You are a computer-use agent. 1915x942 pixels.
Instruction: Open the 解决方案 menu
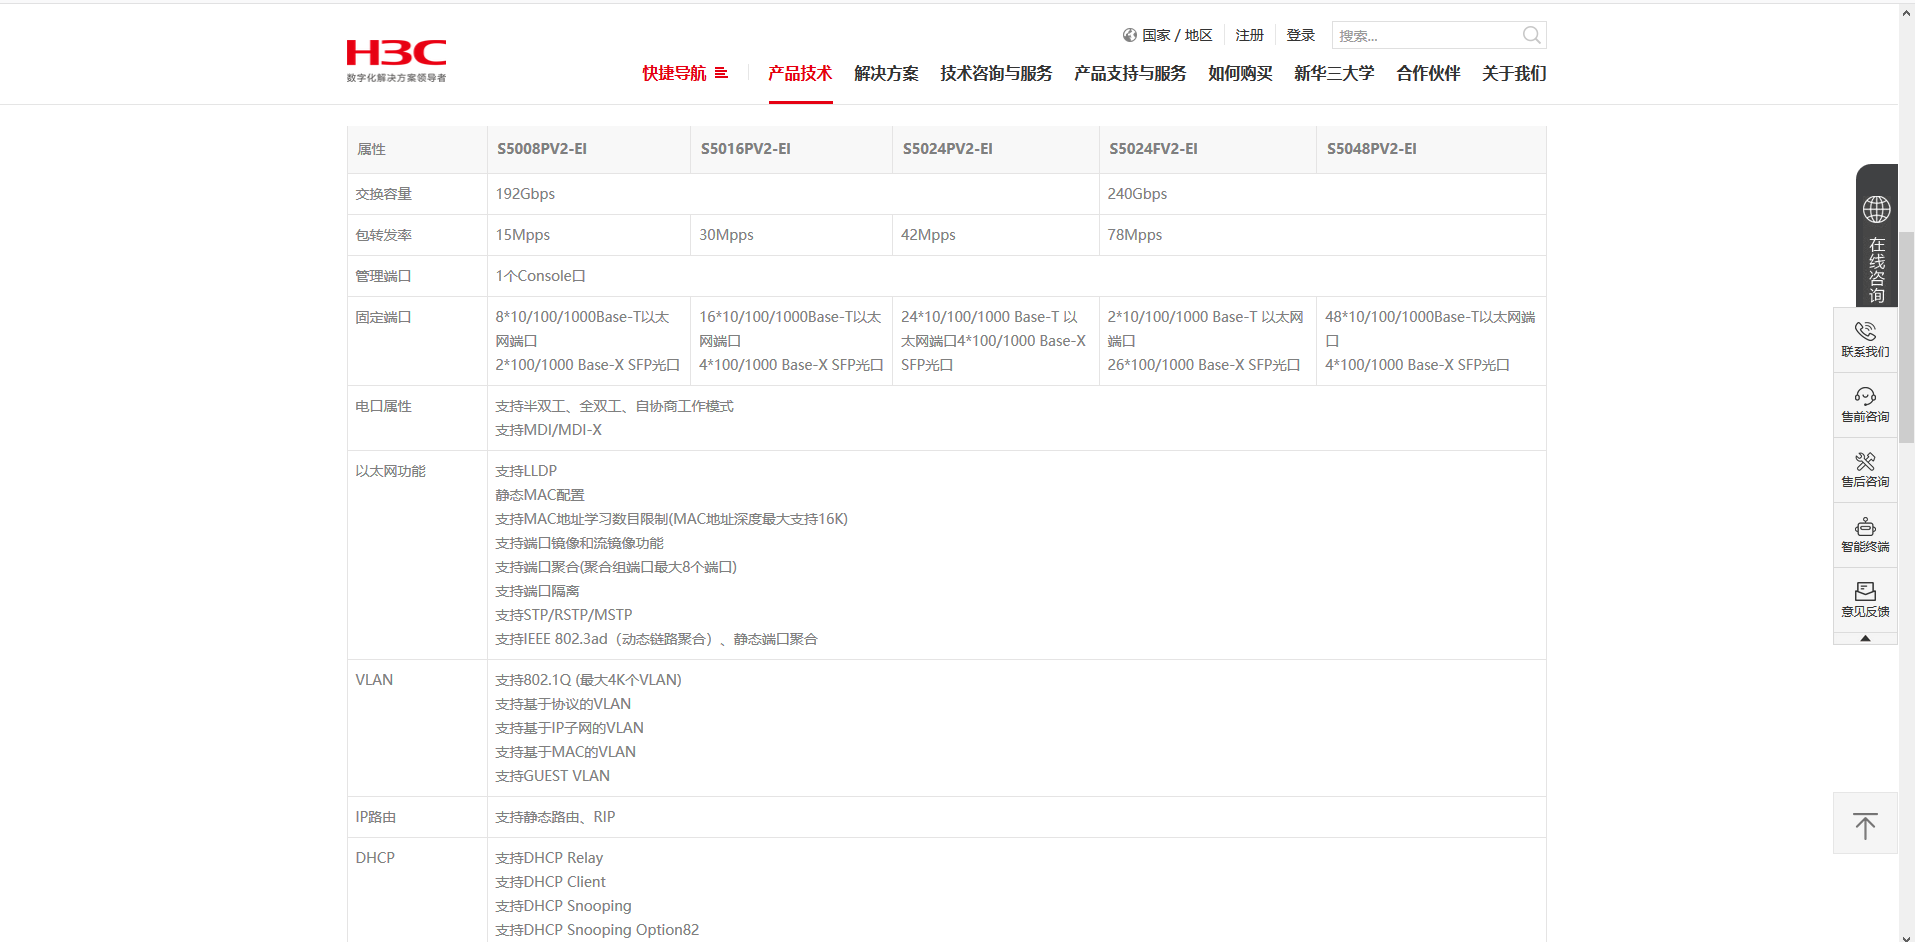(886, 73)
